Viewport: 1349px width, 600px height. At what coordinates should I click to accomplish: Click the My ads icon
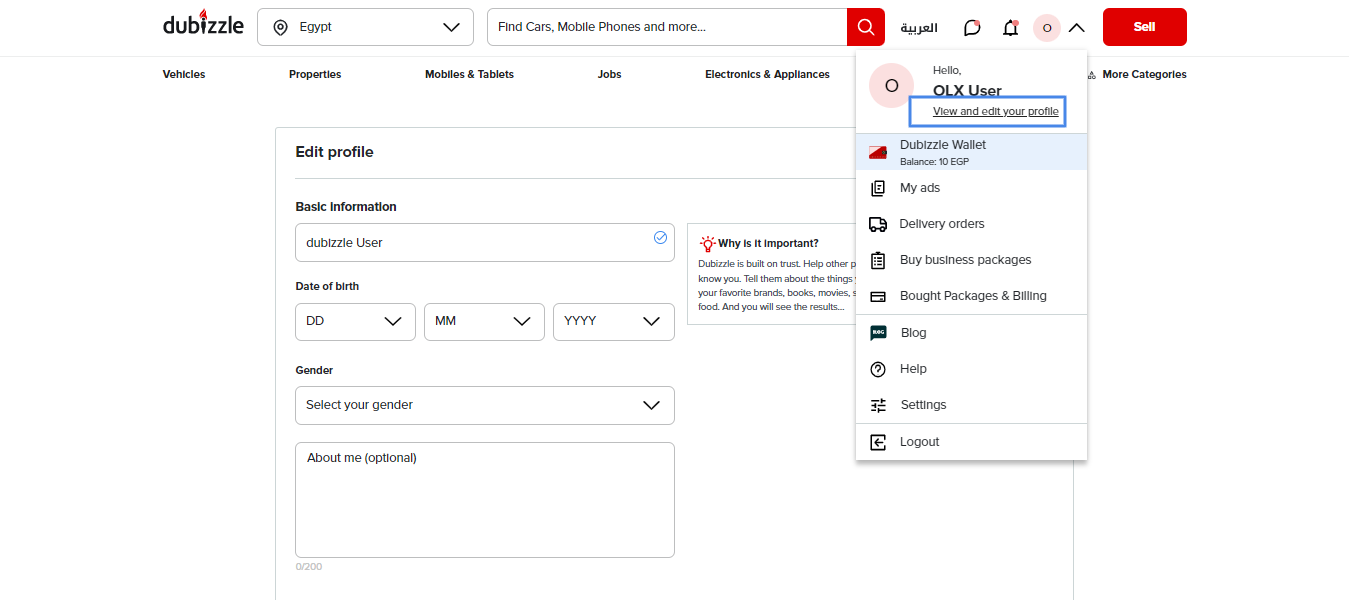pos(877,188)
